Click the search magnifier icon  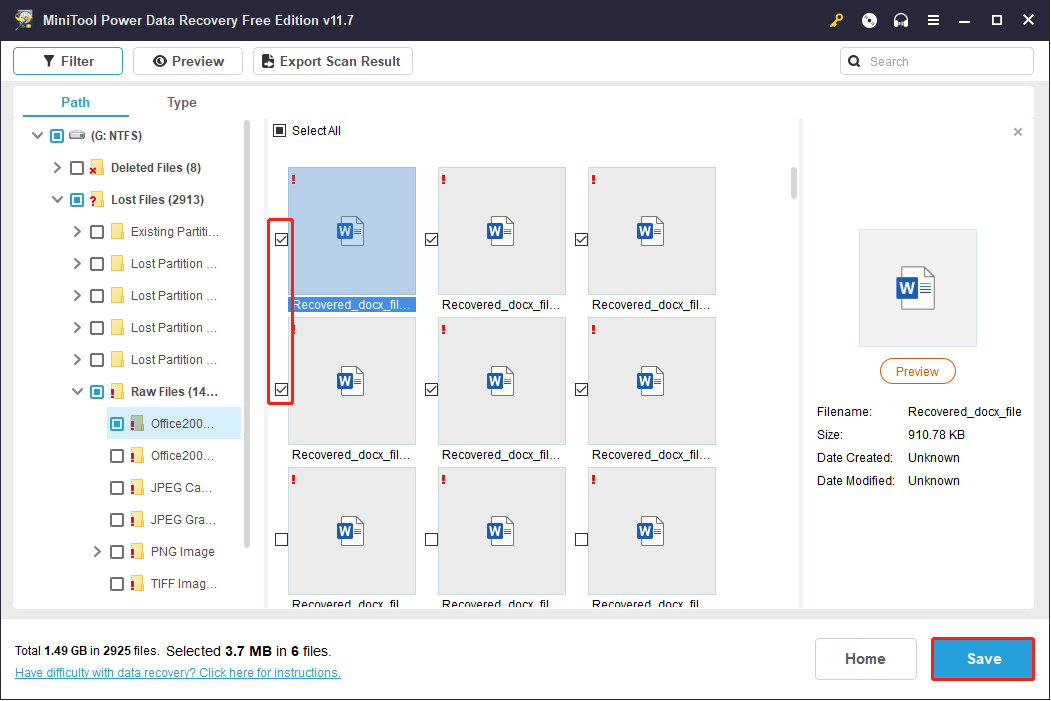854,61
